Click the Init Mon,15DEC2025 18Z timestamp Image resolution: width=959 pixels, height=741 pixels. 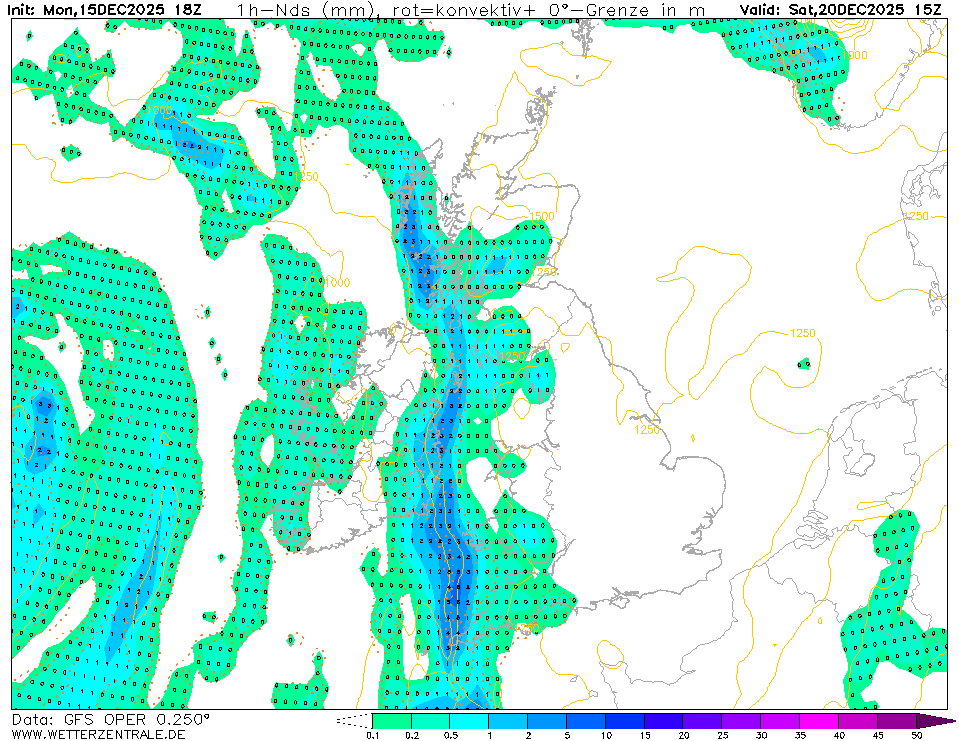pyautogui.click(x=103, y=10)
